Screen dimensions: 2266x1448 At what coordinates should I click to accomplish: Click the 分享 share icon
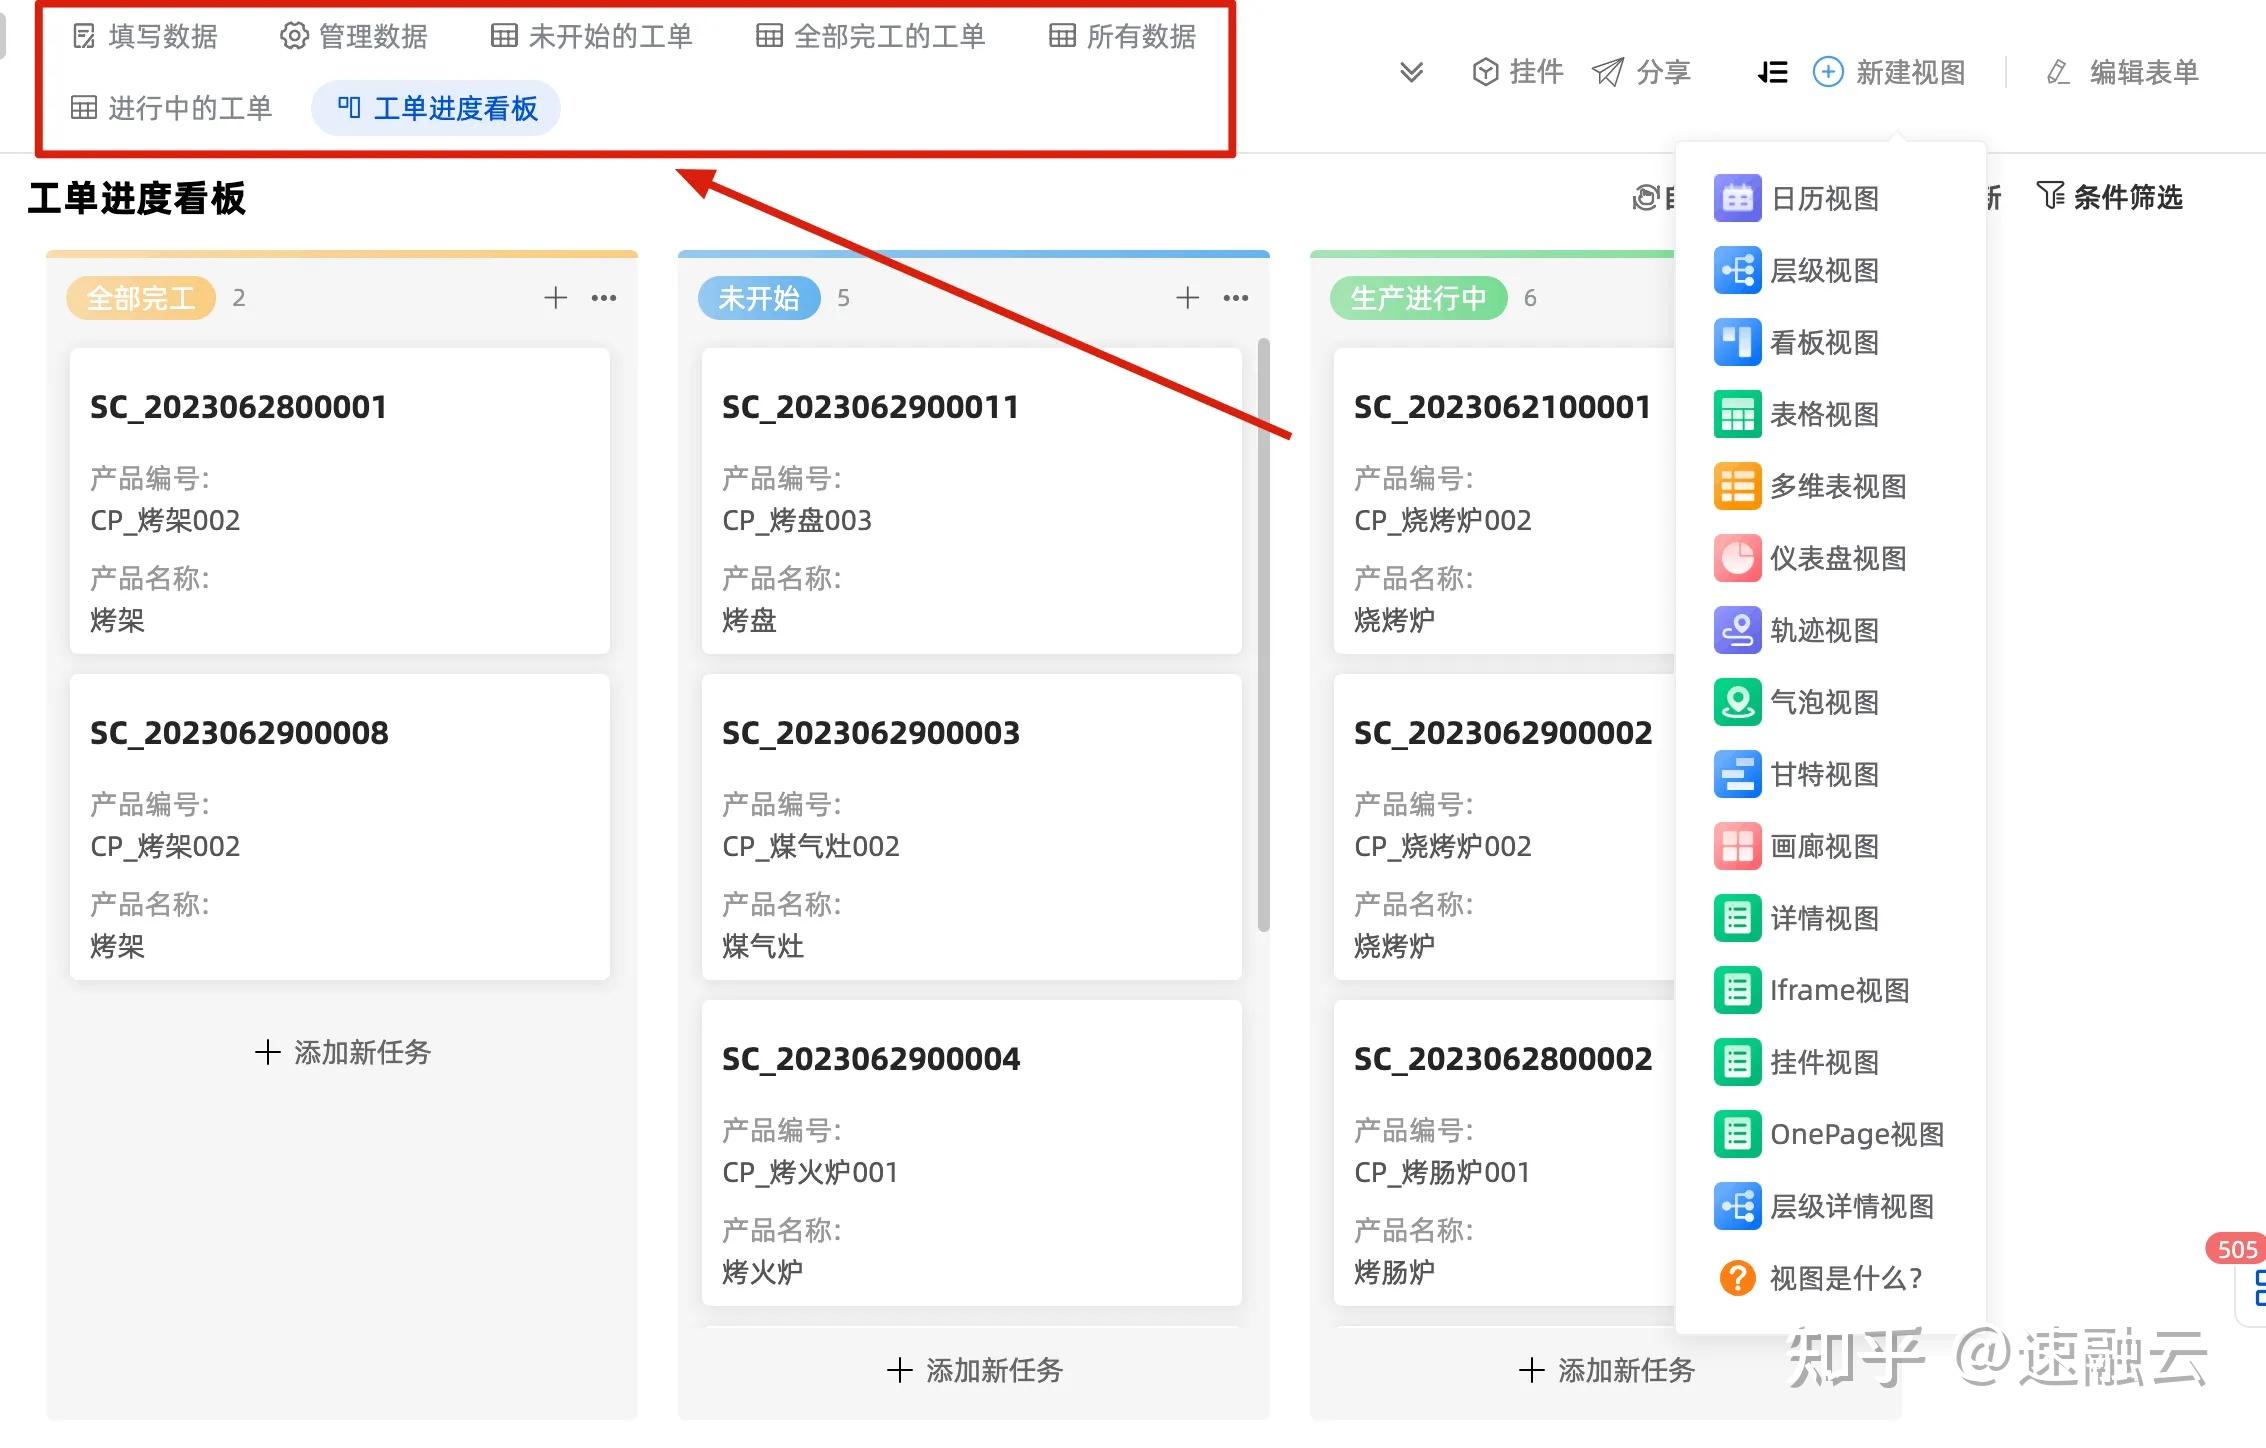click(1607, 72)
